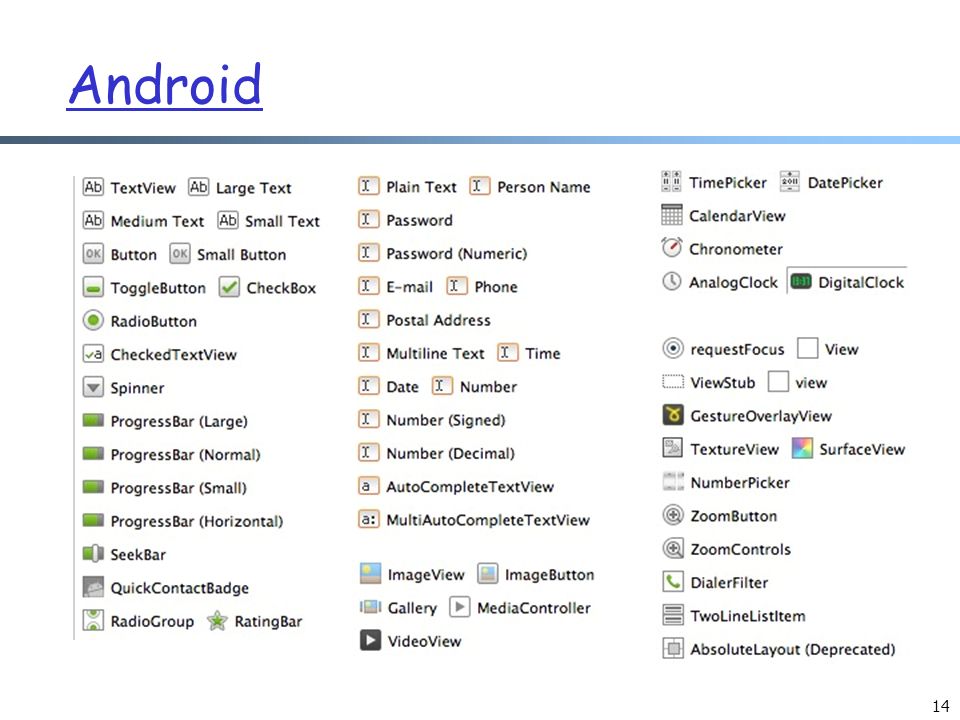Click the TextView widget icon

tap(93, 187)
